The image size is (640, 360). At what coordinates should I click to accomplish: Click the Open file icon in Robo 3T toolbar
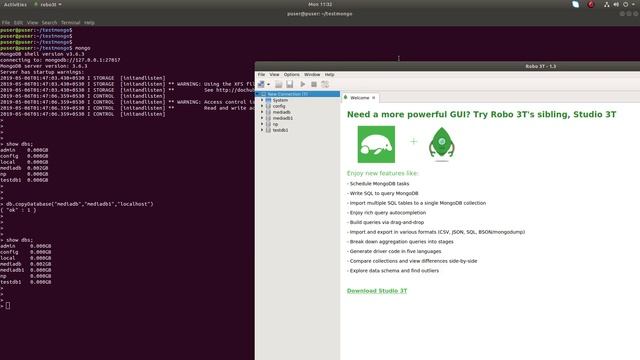[278, 84]
